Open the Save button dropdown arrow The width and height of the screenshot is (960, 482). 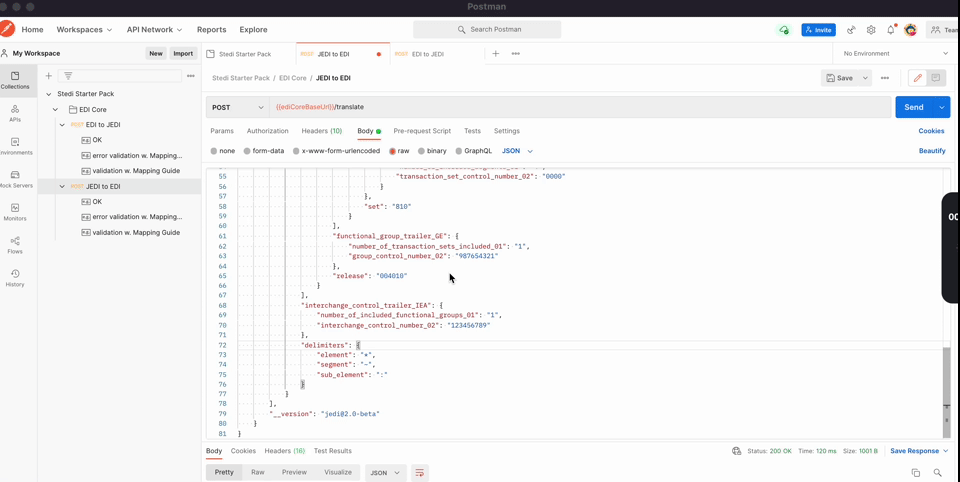(865, 78)
